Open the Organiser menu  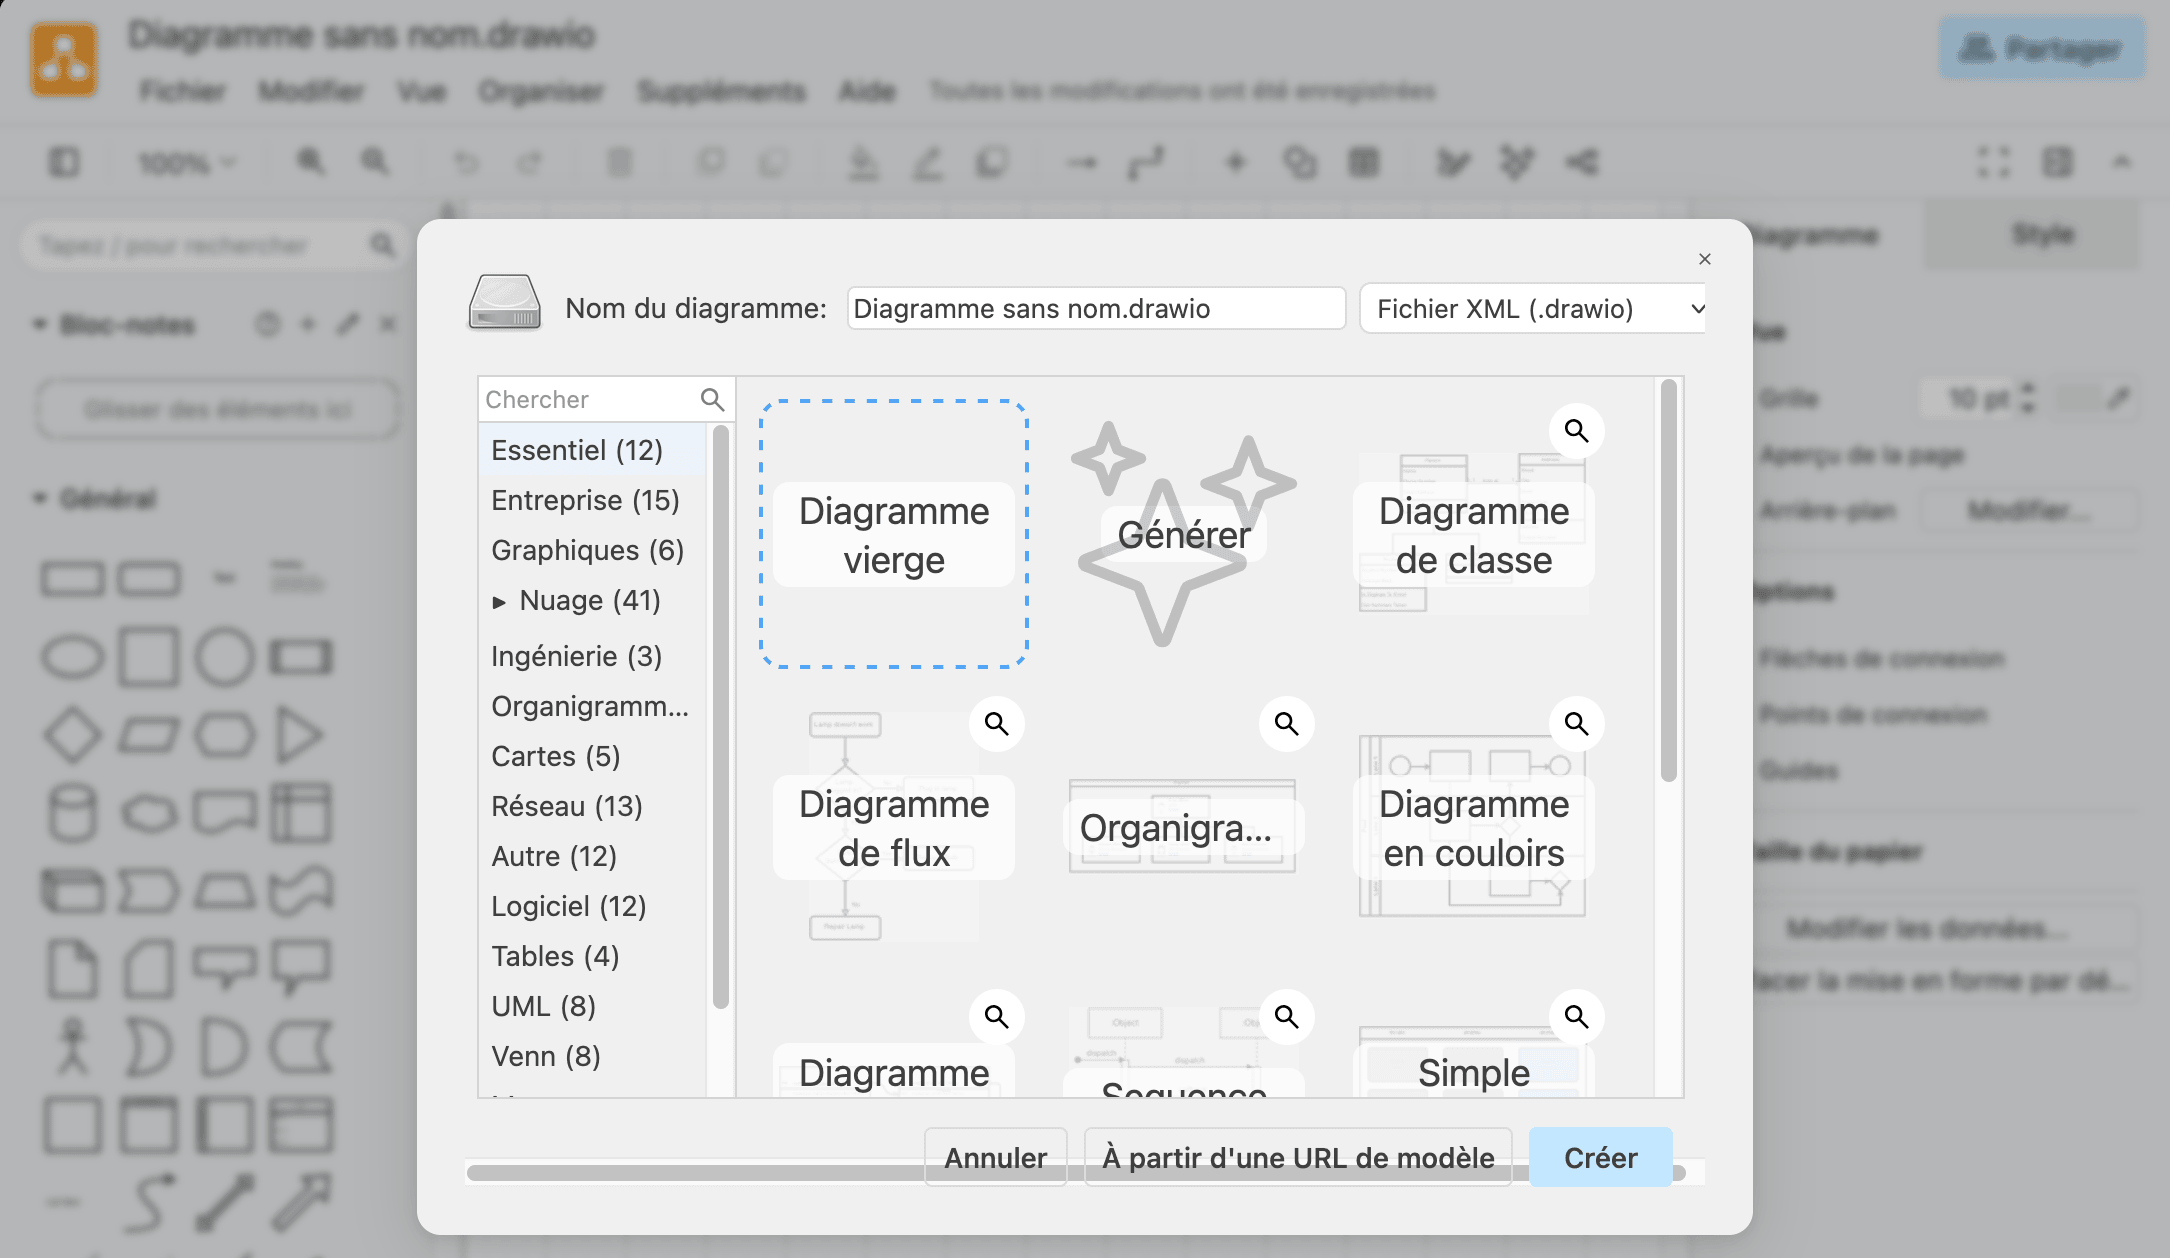coord(541,91)
